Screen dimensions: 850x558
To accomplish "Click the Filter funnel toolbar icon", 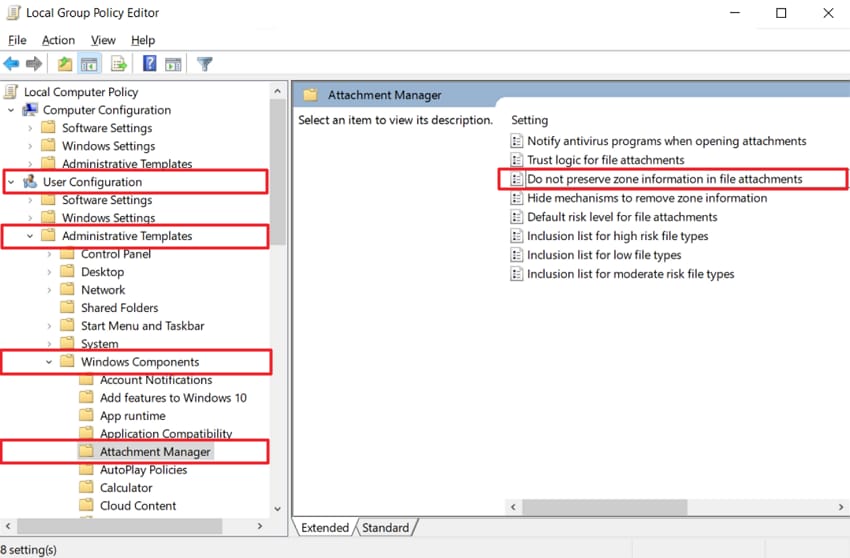I will [205, 64].
